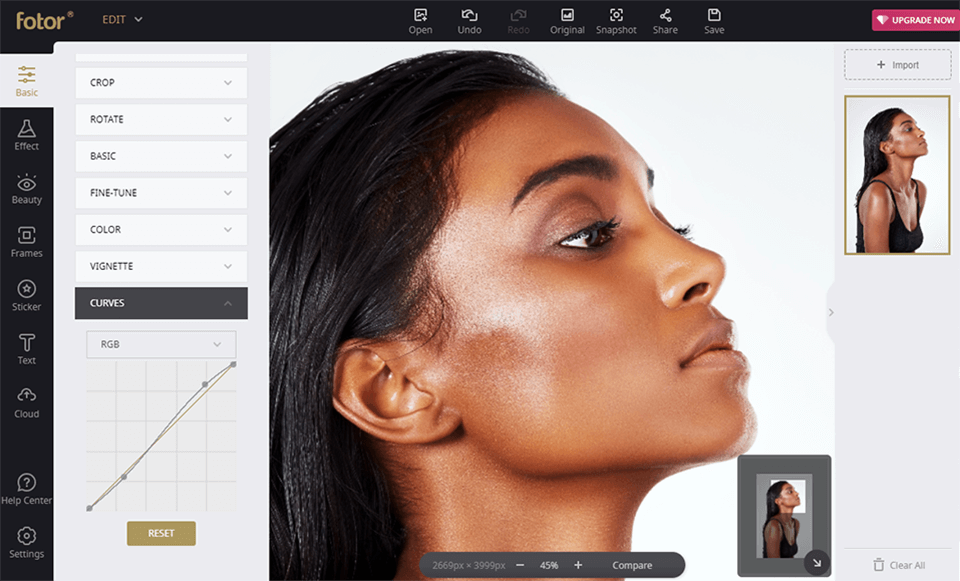
Task: Open the Effect panel in sidebar
Action: (26, 134)
